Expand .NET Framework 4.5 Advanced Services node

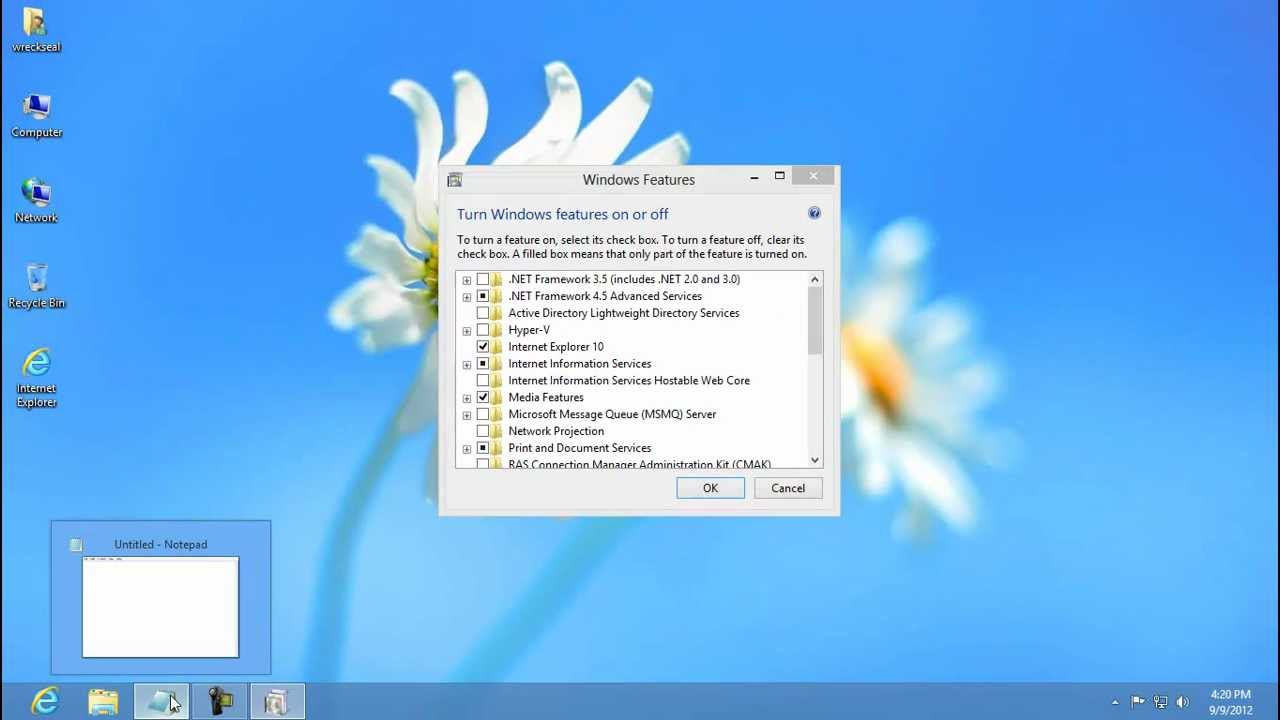point(467,297)
